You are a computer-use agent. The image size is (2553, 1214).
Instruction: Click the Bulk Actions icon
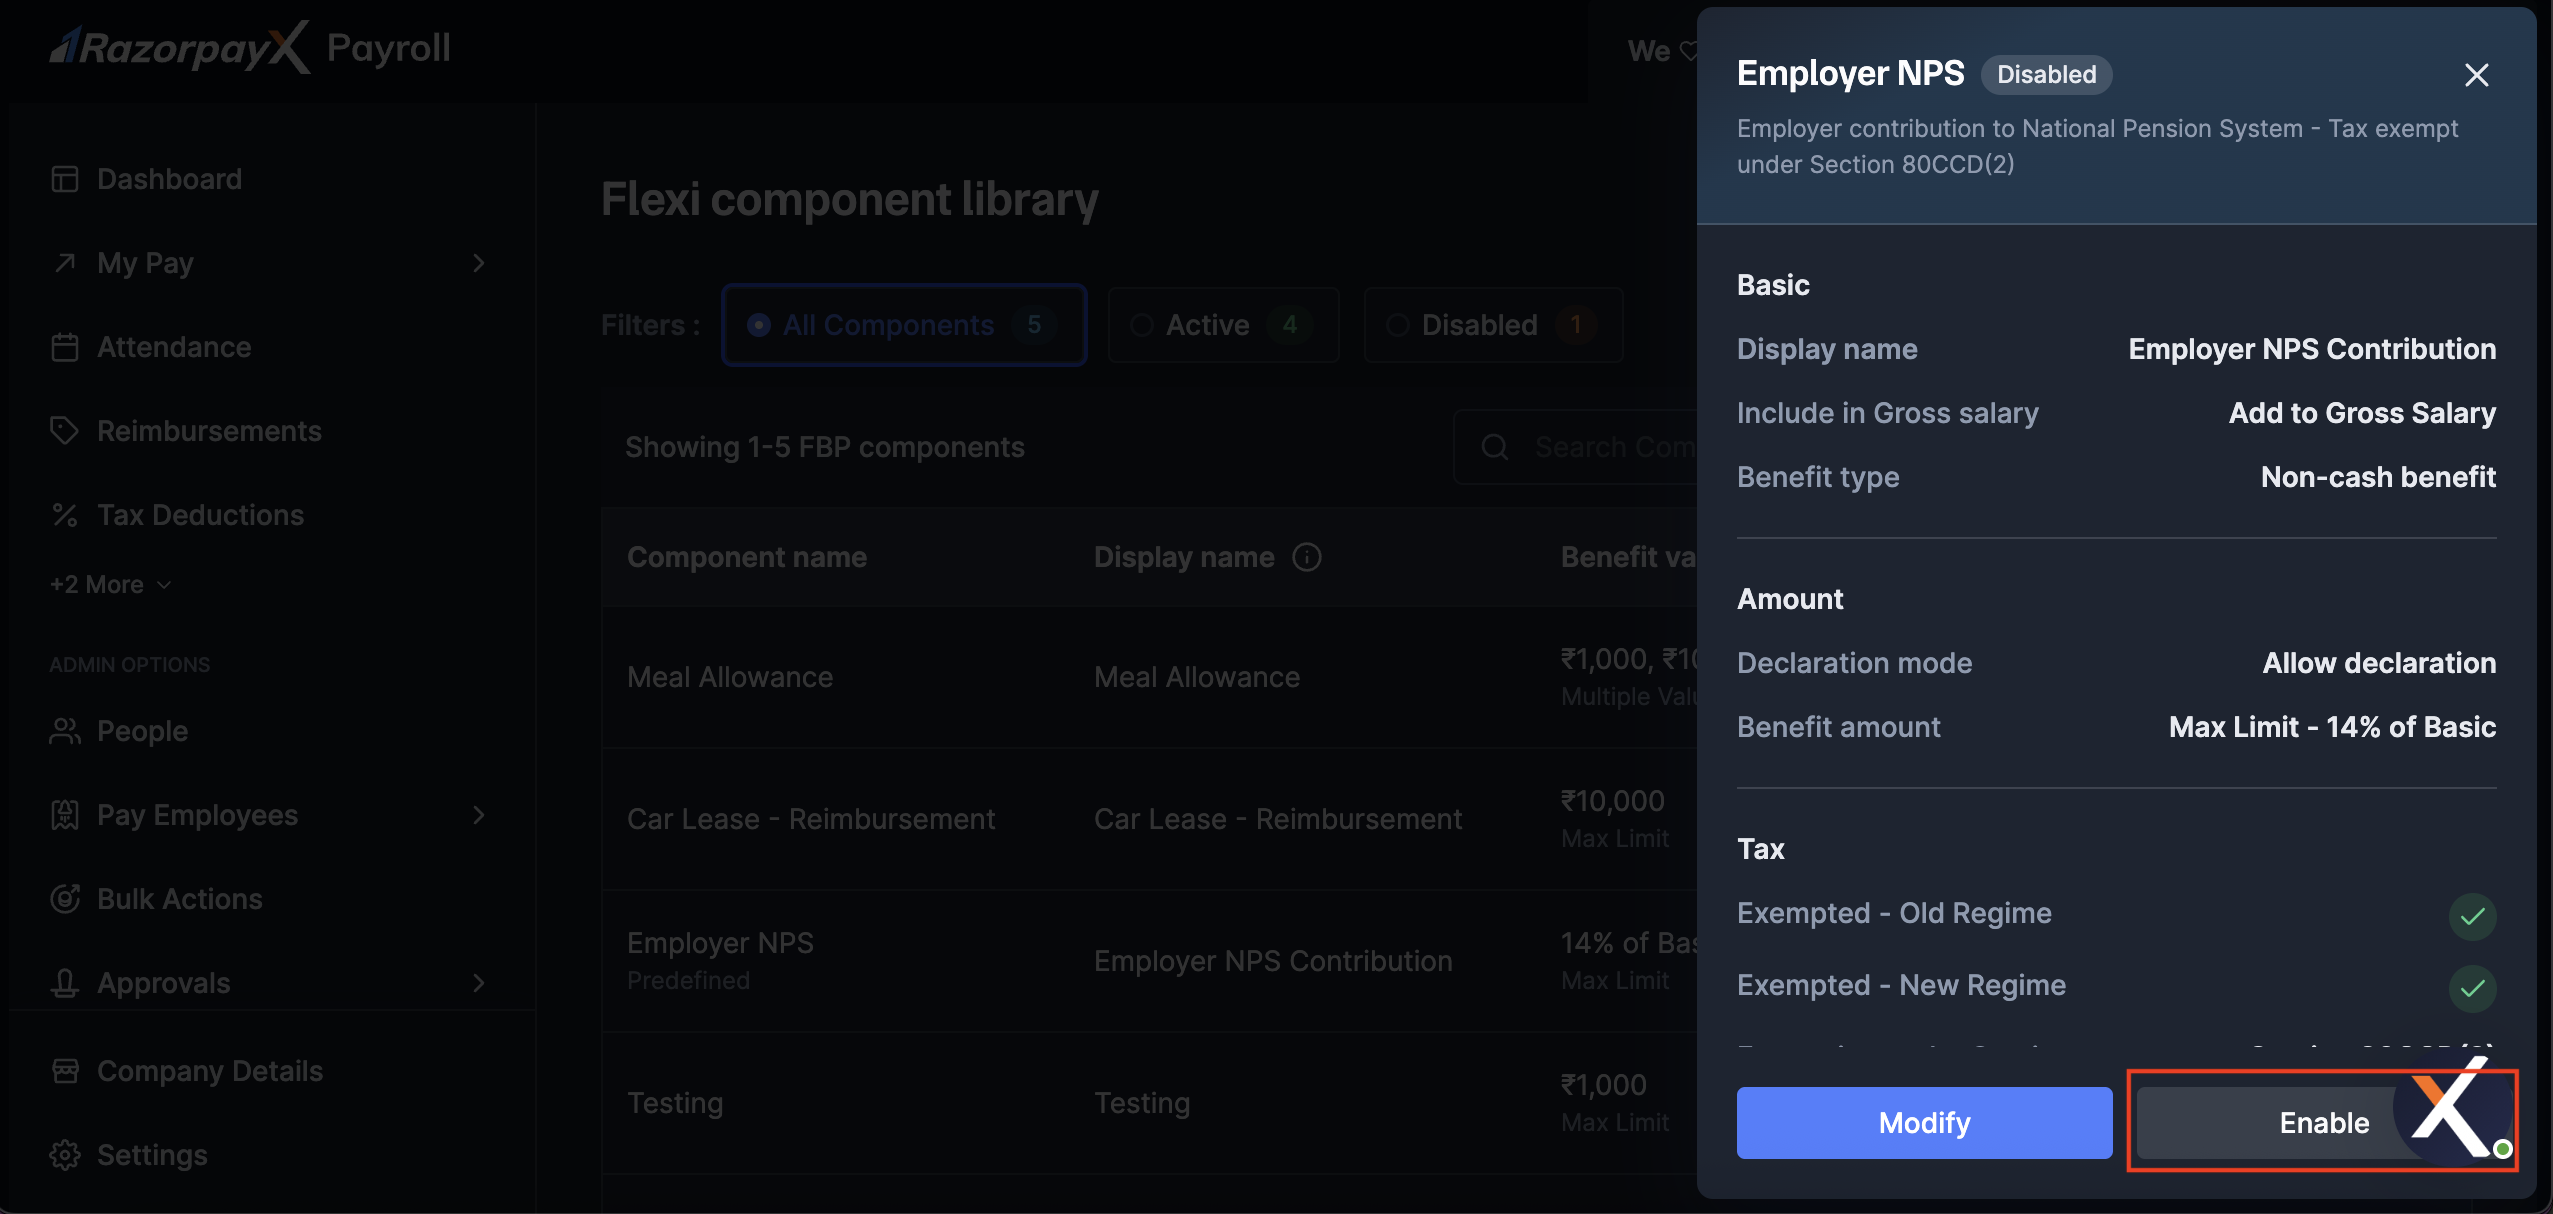click(65, 899)
